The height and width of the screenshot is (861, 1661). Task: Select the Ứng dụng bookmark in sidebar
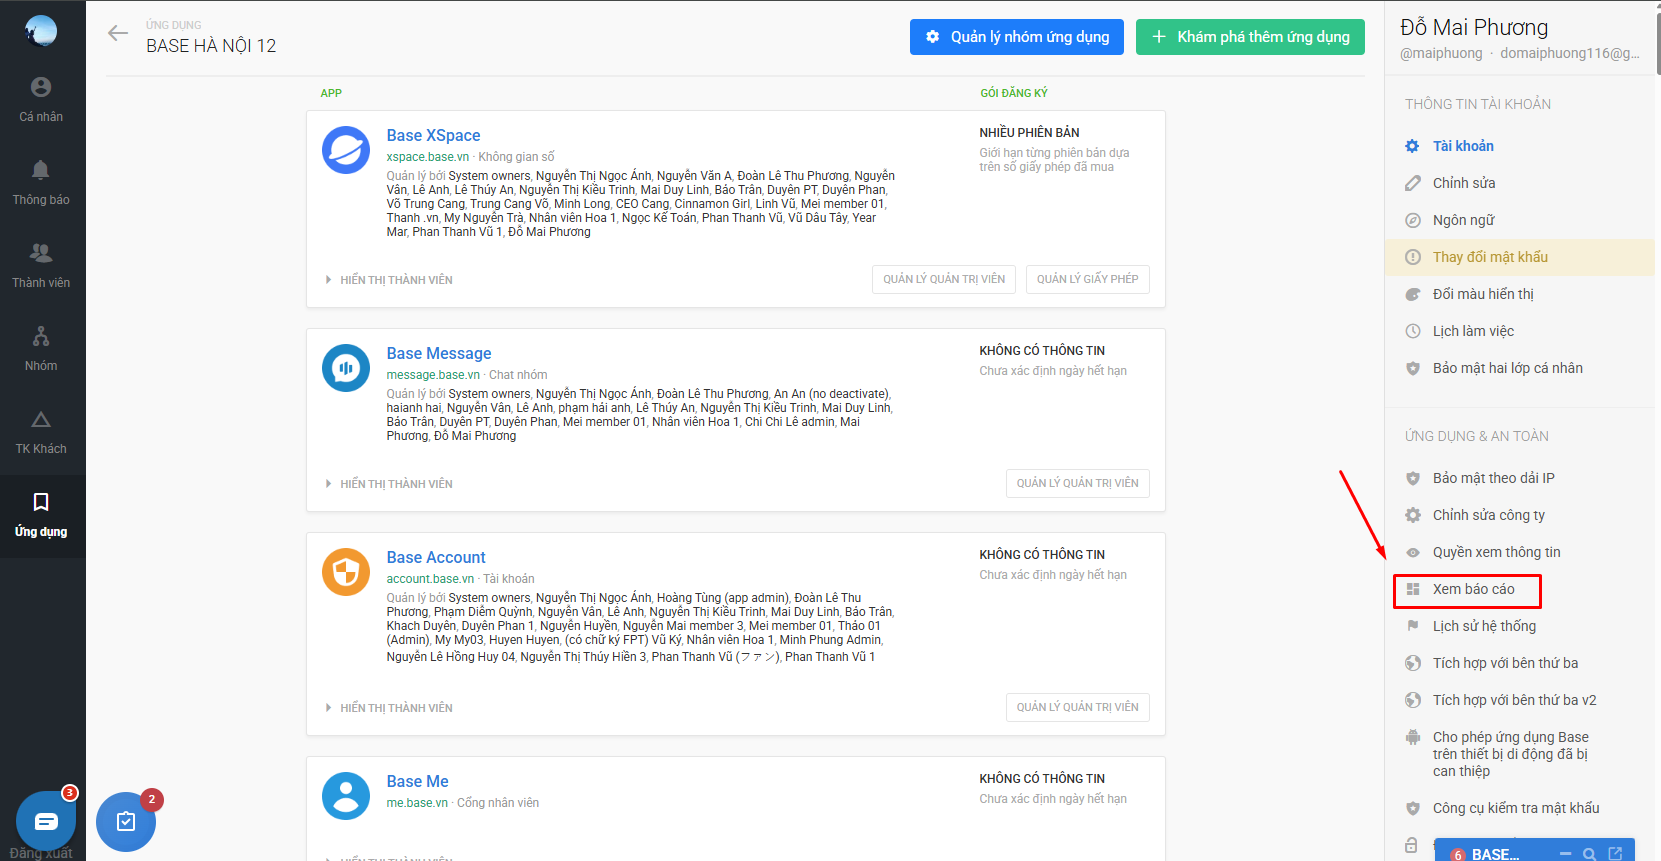41,515
